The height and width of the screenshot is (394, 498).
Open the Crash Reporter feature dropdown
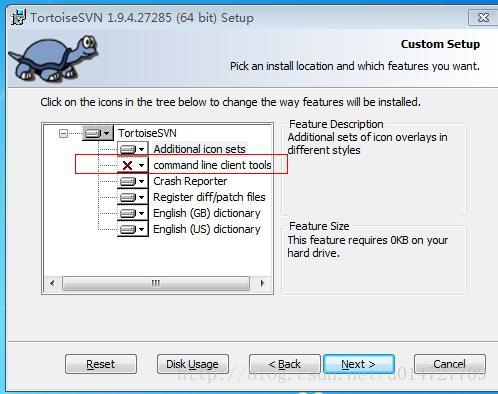pos(133,181)
